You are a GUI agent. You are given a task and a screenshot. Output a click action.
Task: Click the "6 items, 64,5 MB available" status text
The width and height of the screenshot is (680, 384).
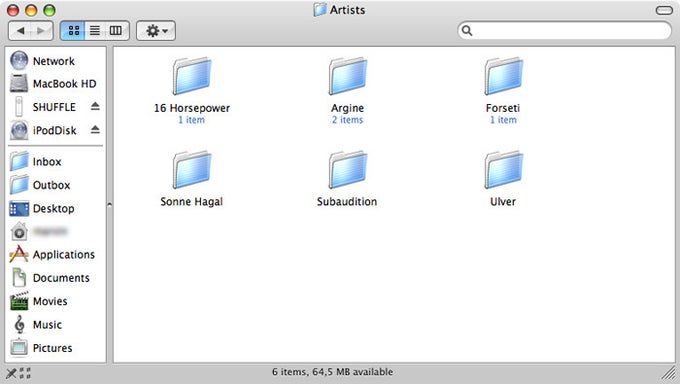coord(332,372)
